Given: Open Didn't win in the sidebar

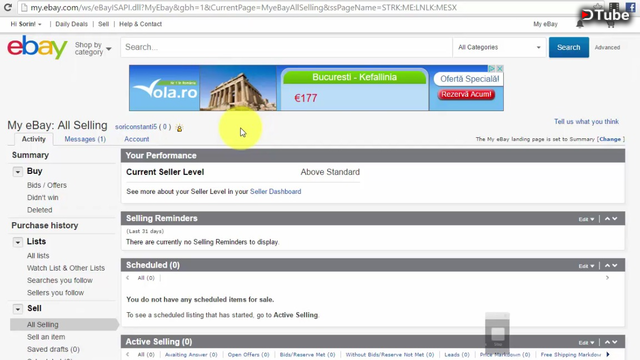Looking at the screenshot, I should click(x=42, y=198).
